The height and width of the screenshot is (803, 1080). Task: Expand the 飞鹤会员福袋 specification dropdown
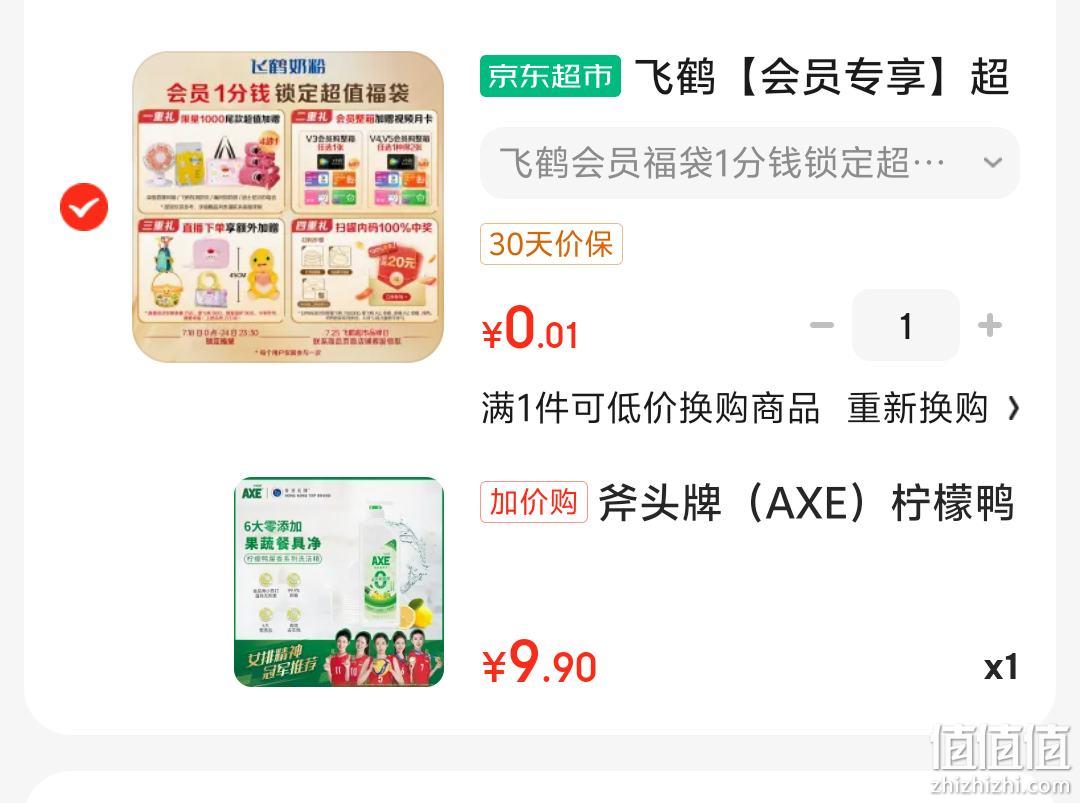pos(749,163)
